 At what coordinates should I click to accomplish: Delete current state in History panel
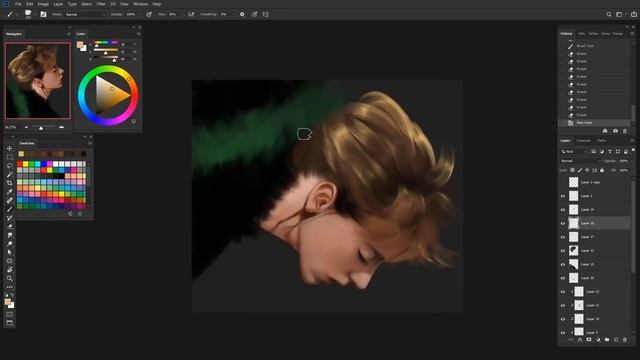pyautogui.click(x=625, y=131)
